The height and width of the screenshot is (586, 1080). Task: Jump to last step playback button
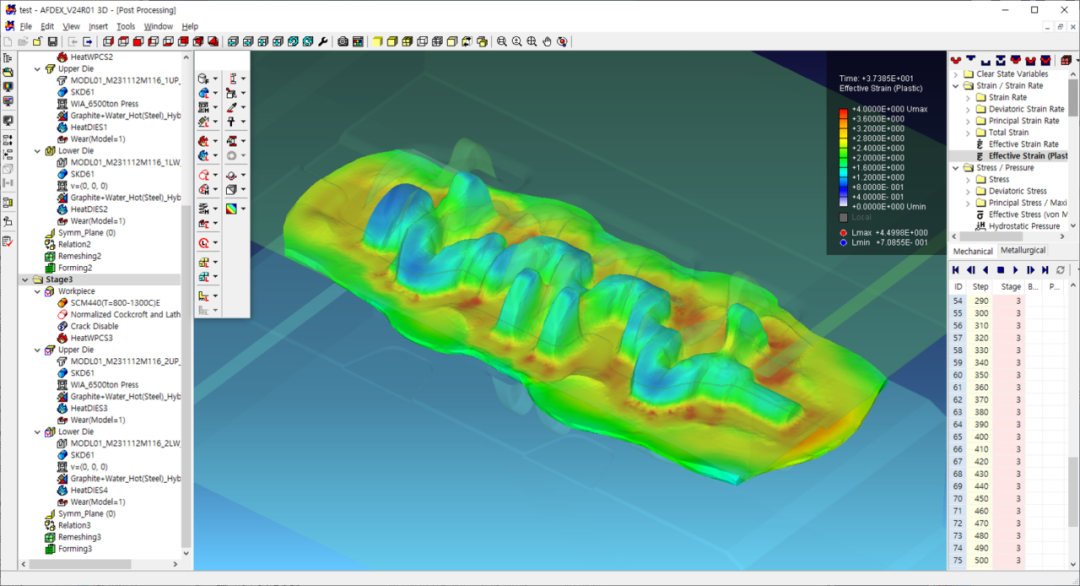pos(1046,271)
